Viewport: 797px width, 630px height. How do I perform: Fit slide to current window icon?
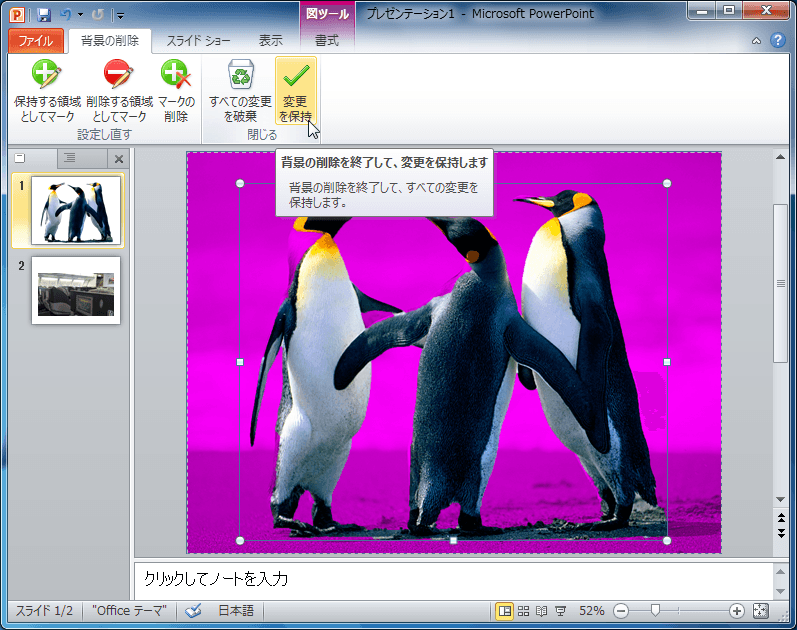(x=761, y=611)
